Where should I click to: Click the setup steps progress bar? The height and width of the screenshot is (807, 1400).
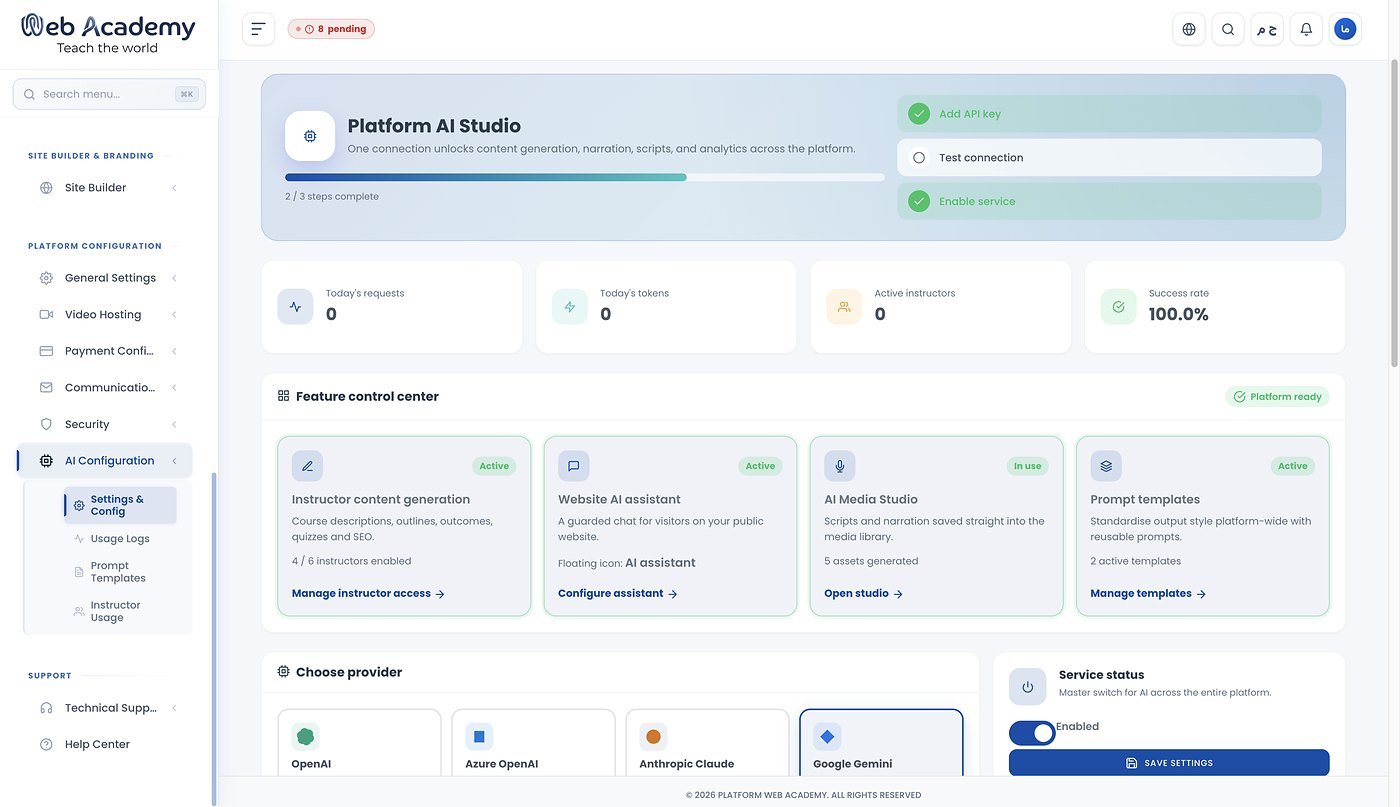(585, 177)
